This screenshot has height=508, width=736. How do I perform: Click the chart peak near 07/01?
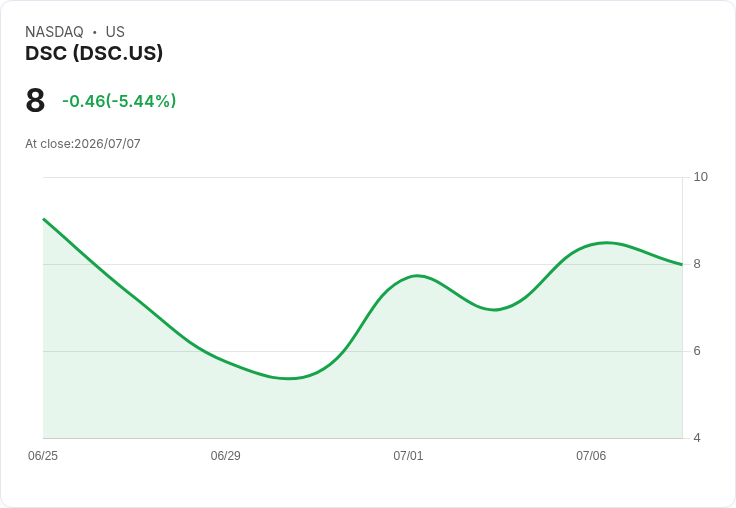(417, 276)
